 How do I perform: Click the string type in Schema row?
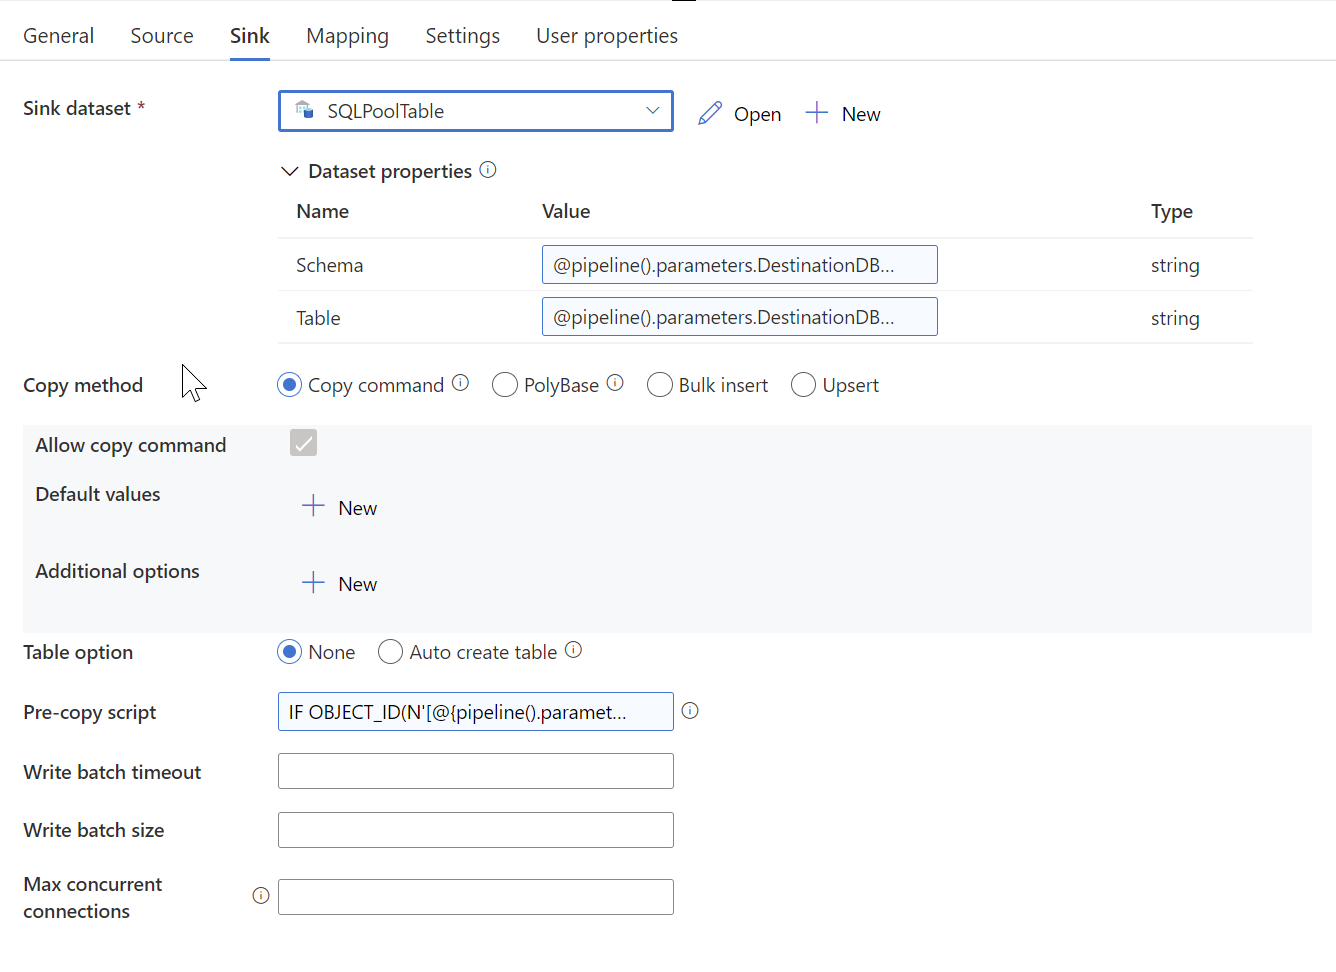[1175, 265]
